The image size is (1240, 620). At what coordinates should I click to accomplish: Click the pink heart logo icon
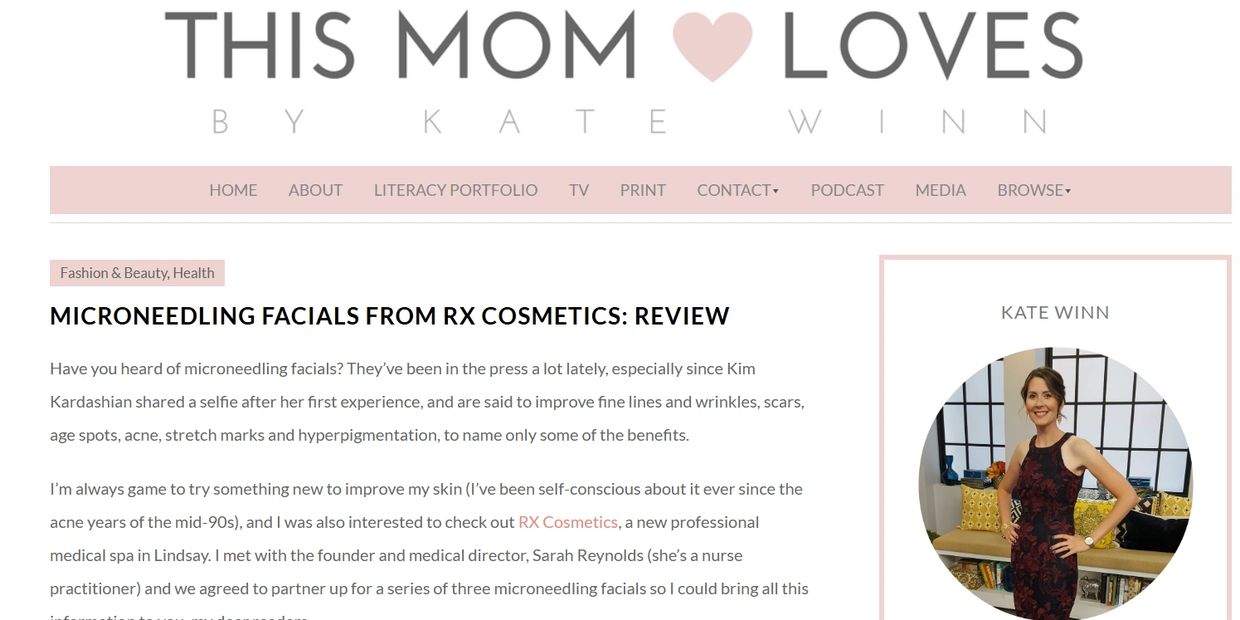tap(711, 46)
